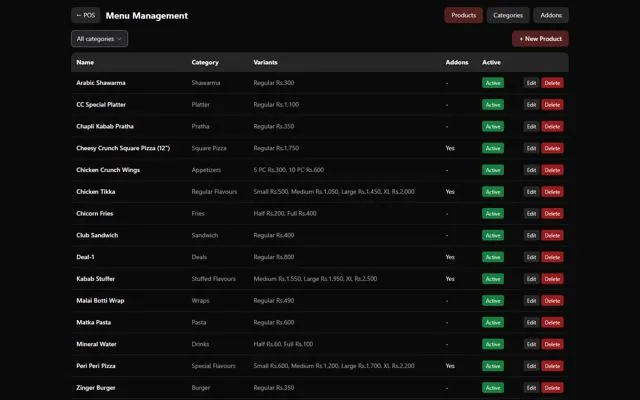
Task: Switch to the Addons tab
Action: click(x=551, y=15)
